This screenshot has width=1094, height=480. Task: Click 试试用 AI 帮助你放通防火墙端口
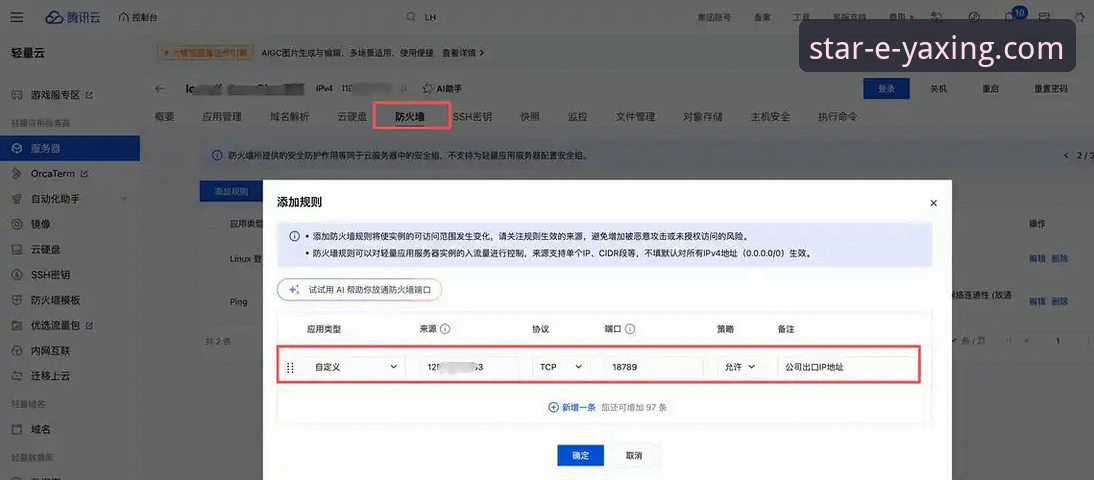click(x=359, y=290)
